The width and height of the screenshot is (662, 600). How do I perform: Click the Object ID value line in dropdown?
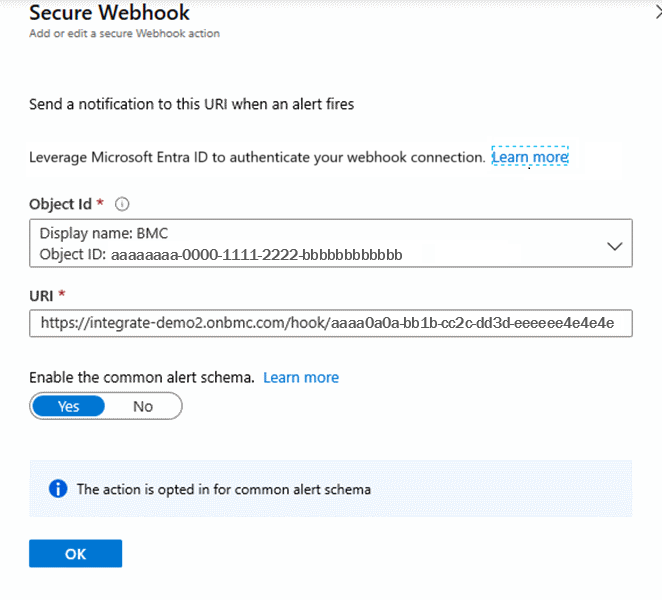click(x=220, y=255)
